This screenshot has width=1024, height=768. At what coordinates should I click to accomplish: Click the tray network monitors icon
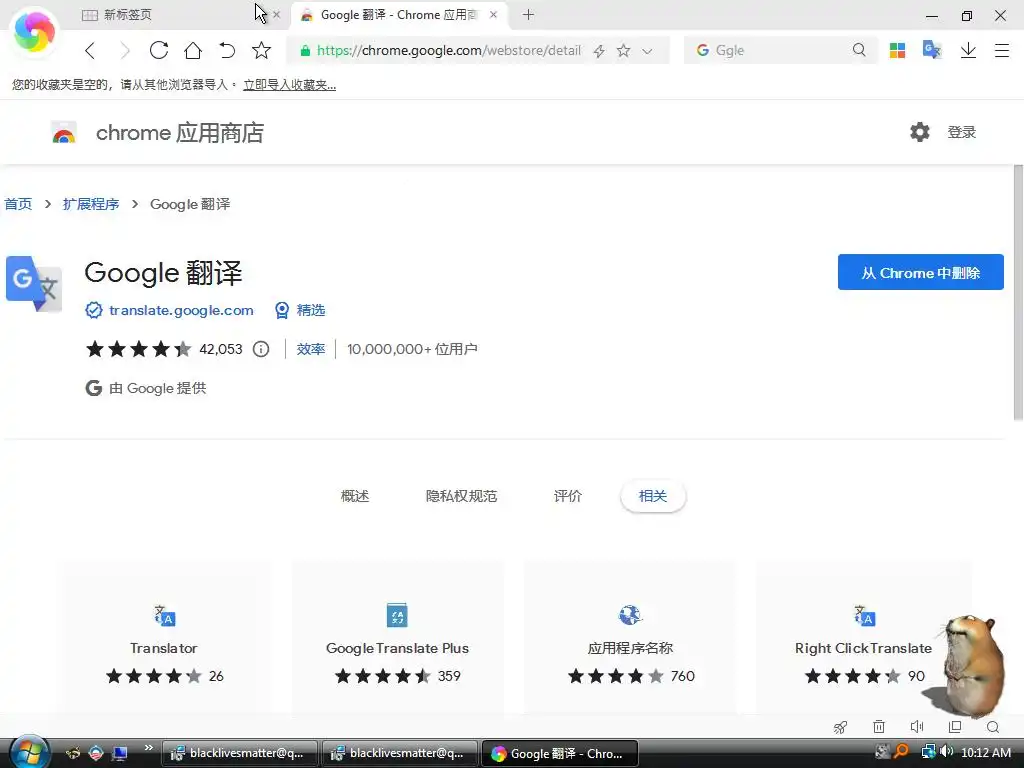tap(928, 752)
